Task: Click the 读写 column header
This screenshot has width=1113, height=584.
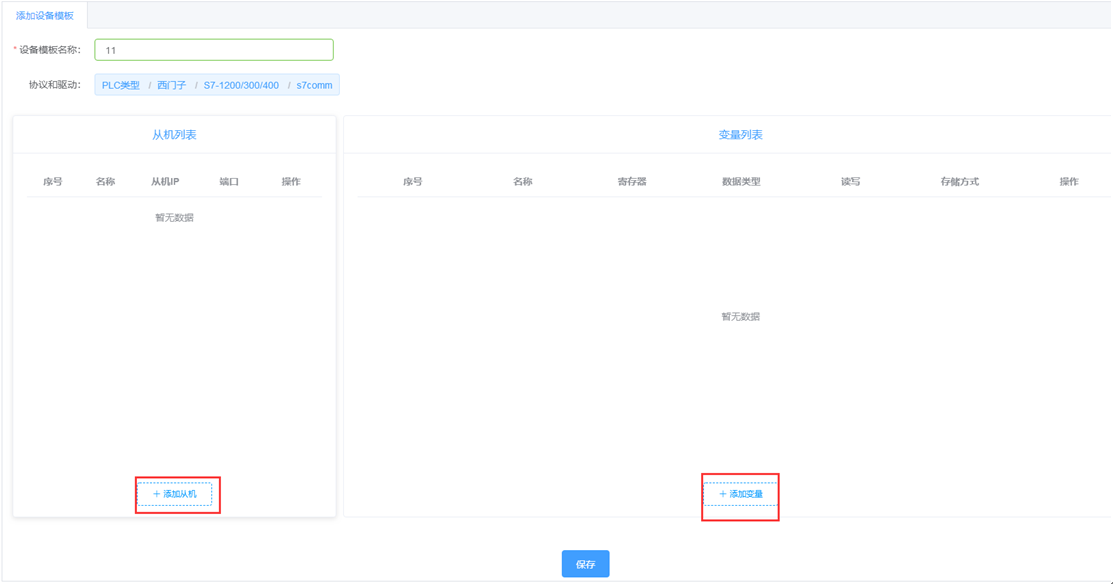Action: [x=850, y=182]
